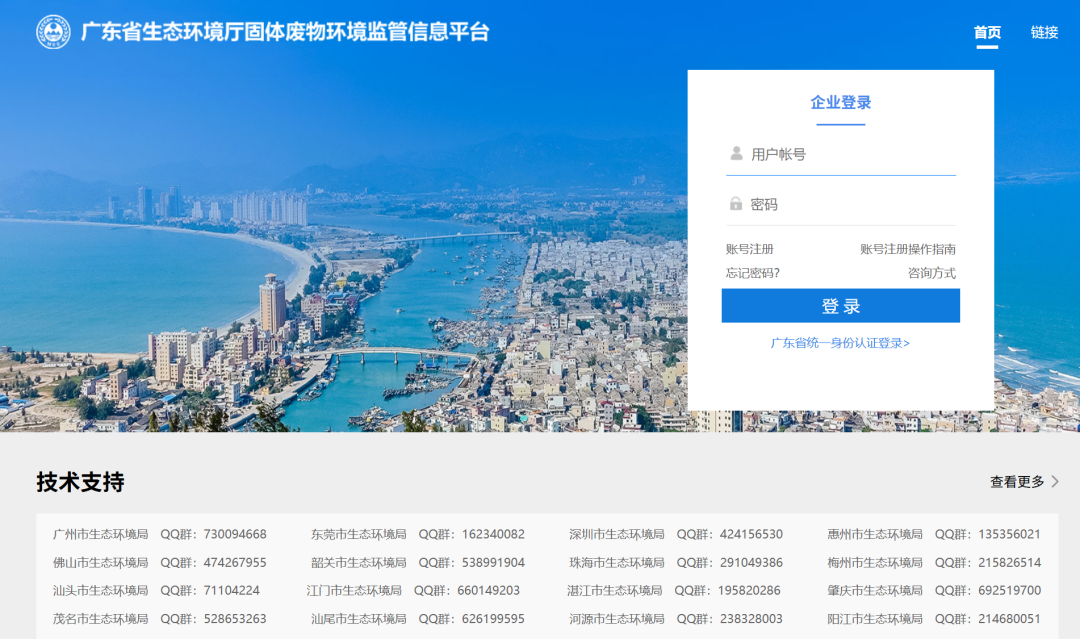Open the 咨询方式 link
Screen dimensions: 1080x639
click(932, 273)
